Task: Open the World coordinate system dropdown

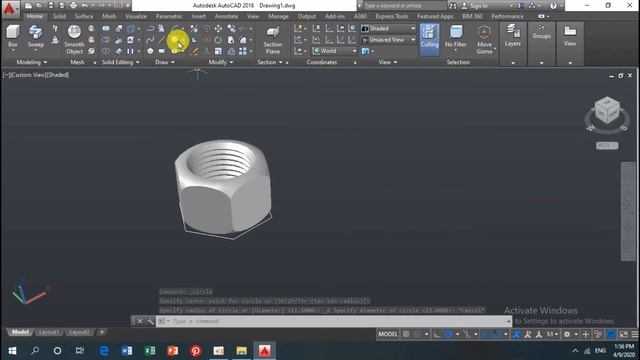Action: pyautogui.click(x=334, y=51)
